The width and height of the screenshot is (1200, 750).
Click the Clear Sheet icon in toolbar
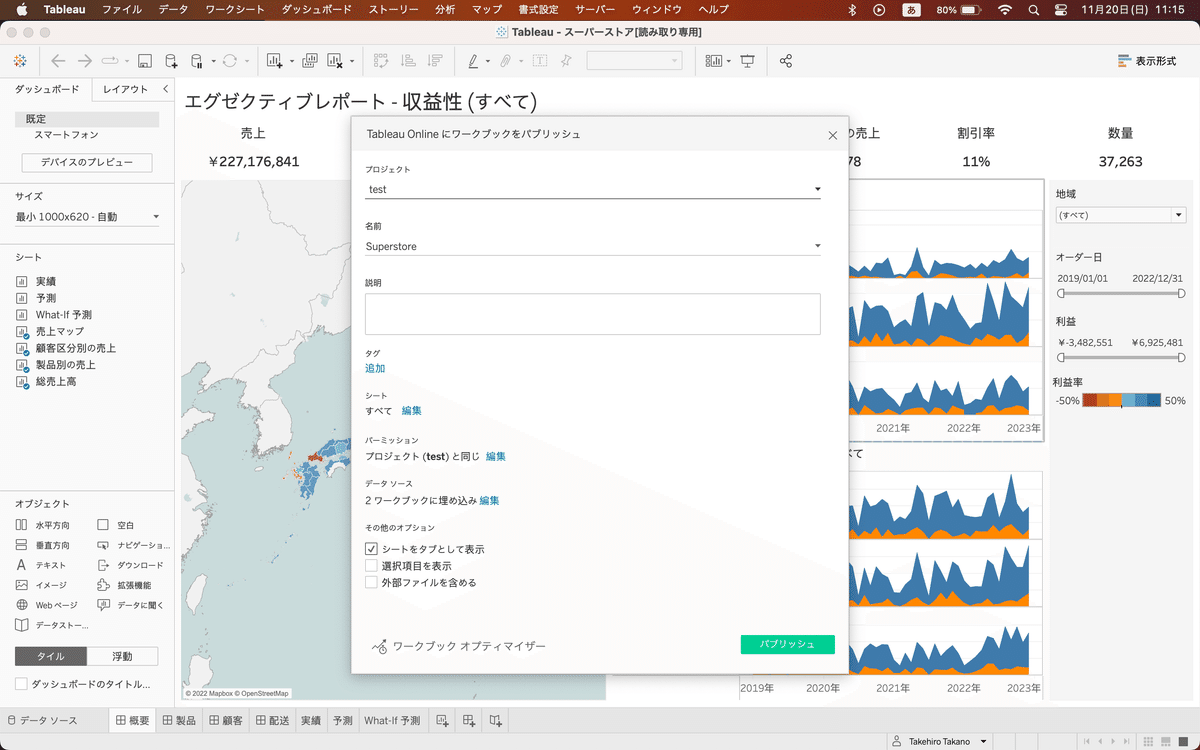pyautogui.click(x=335, y=61)
